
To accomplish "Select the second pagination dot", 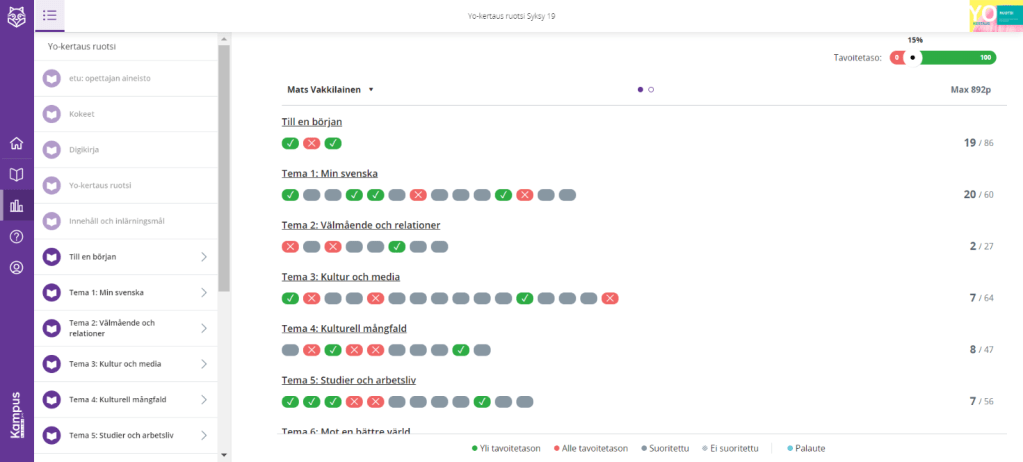I will tap(651, 90).
